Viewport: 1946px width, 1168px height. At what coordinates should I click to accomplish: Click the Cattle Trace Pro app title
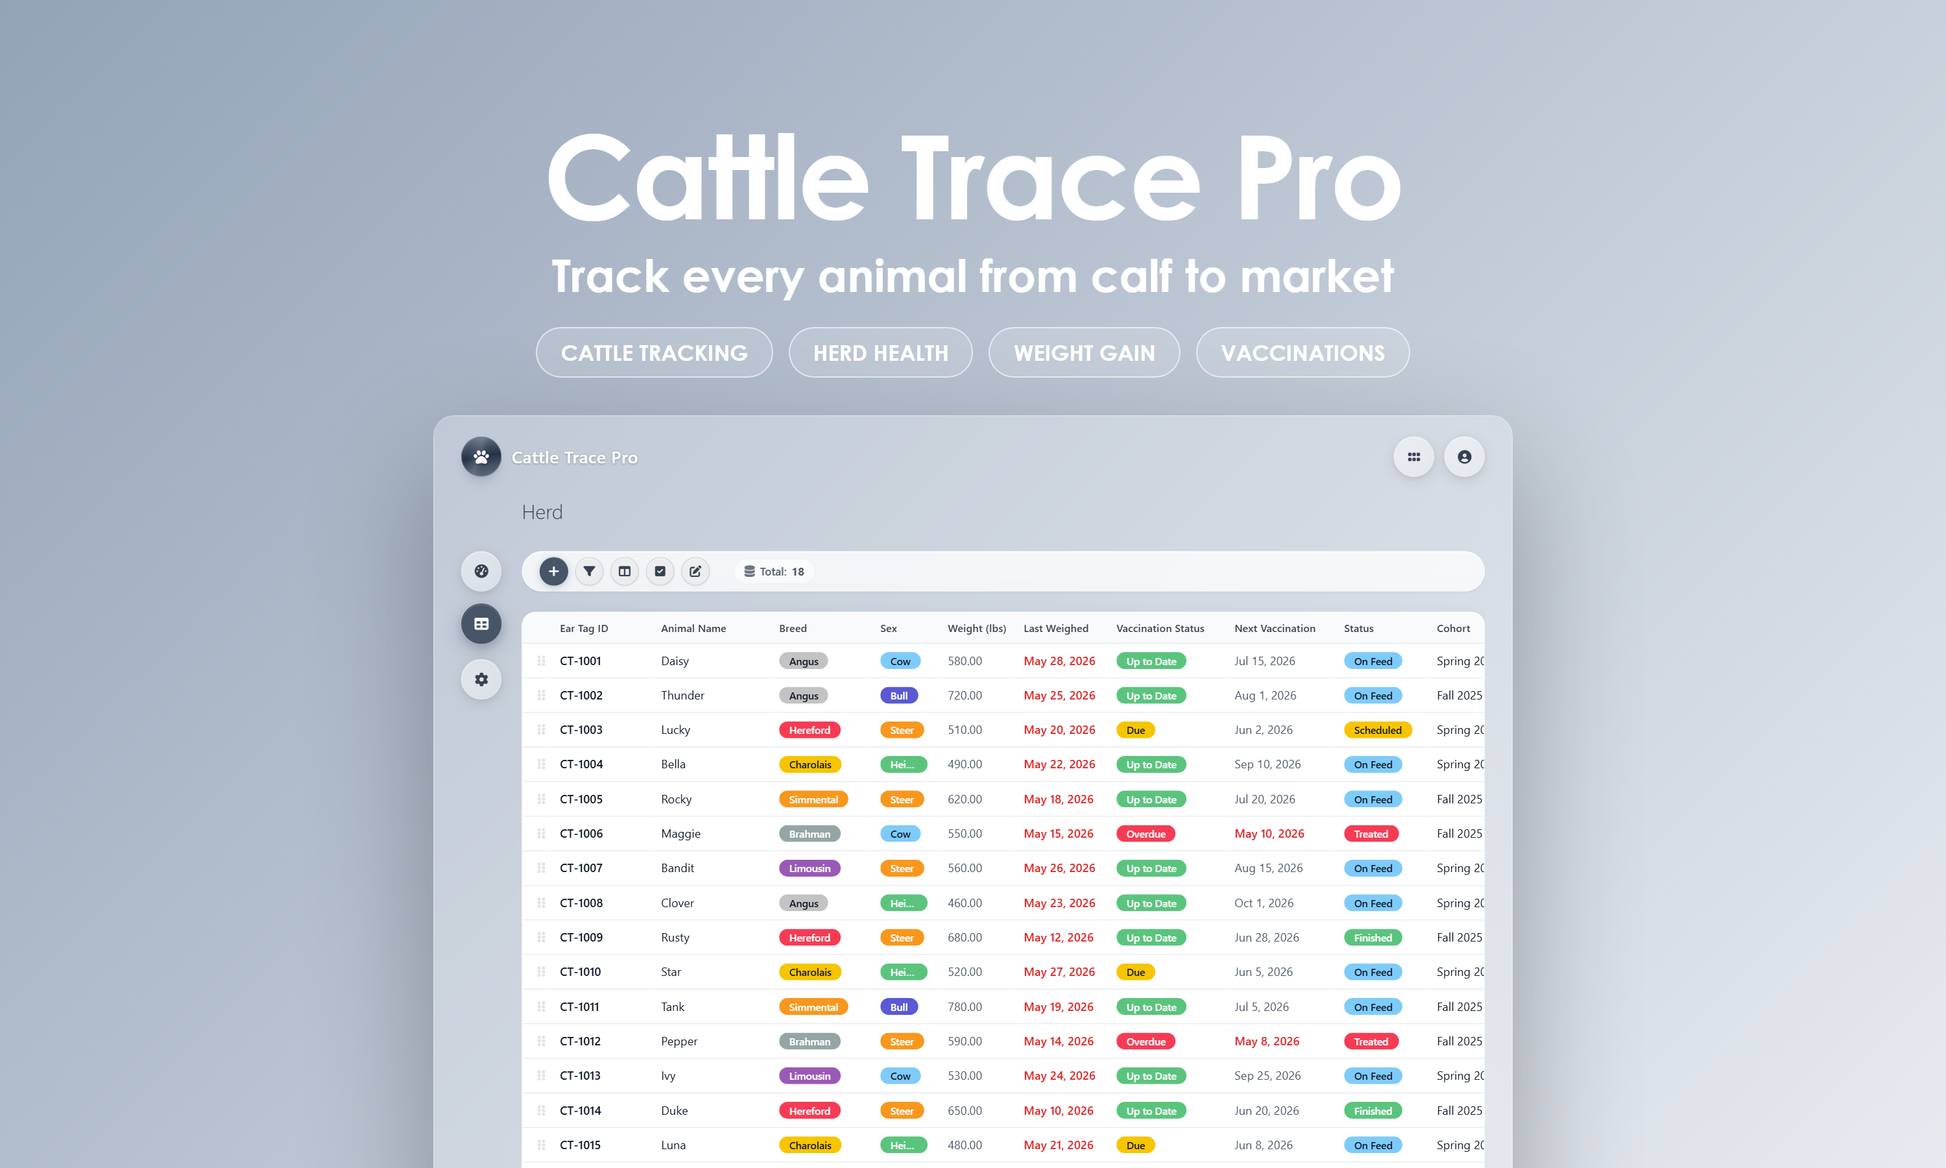pos(574,457)
